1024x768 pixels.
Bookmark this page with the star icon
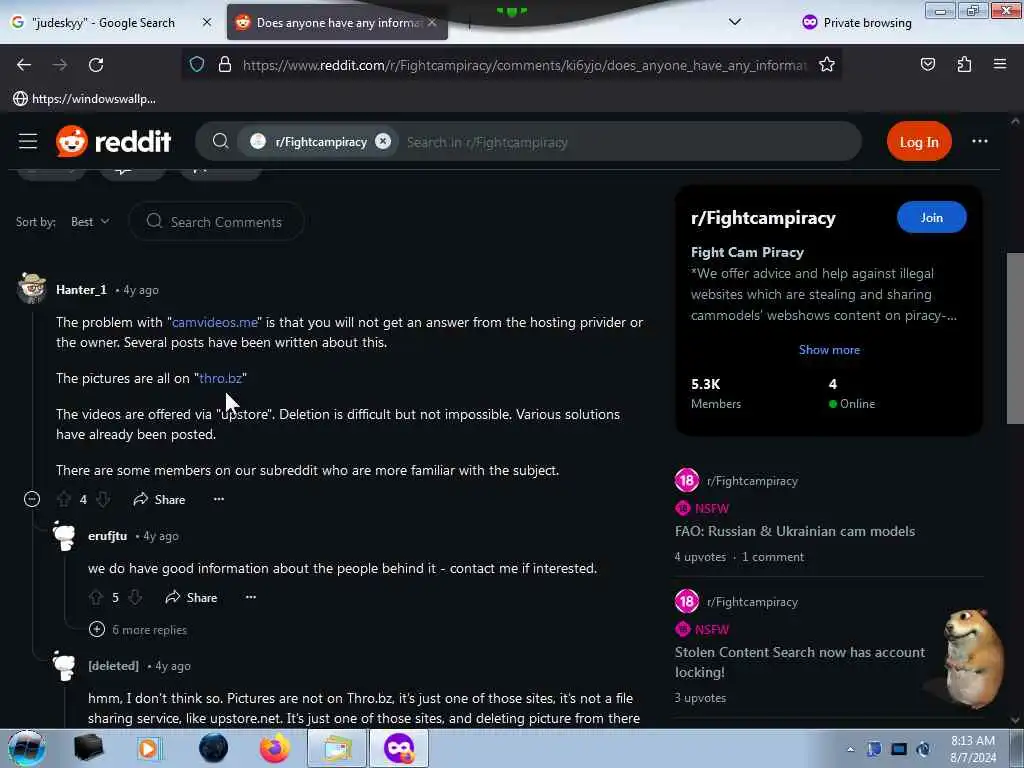pyautogui.click(x=827, y=64)
